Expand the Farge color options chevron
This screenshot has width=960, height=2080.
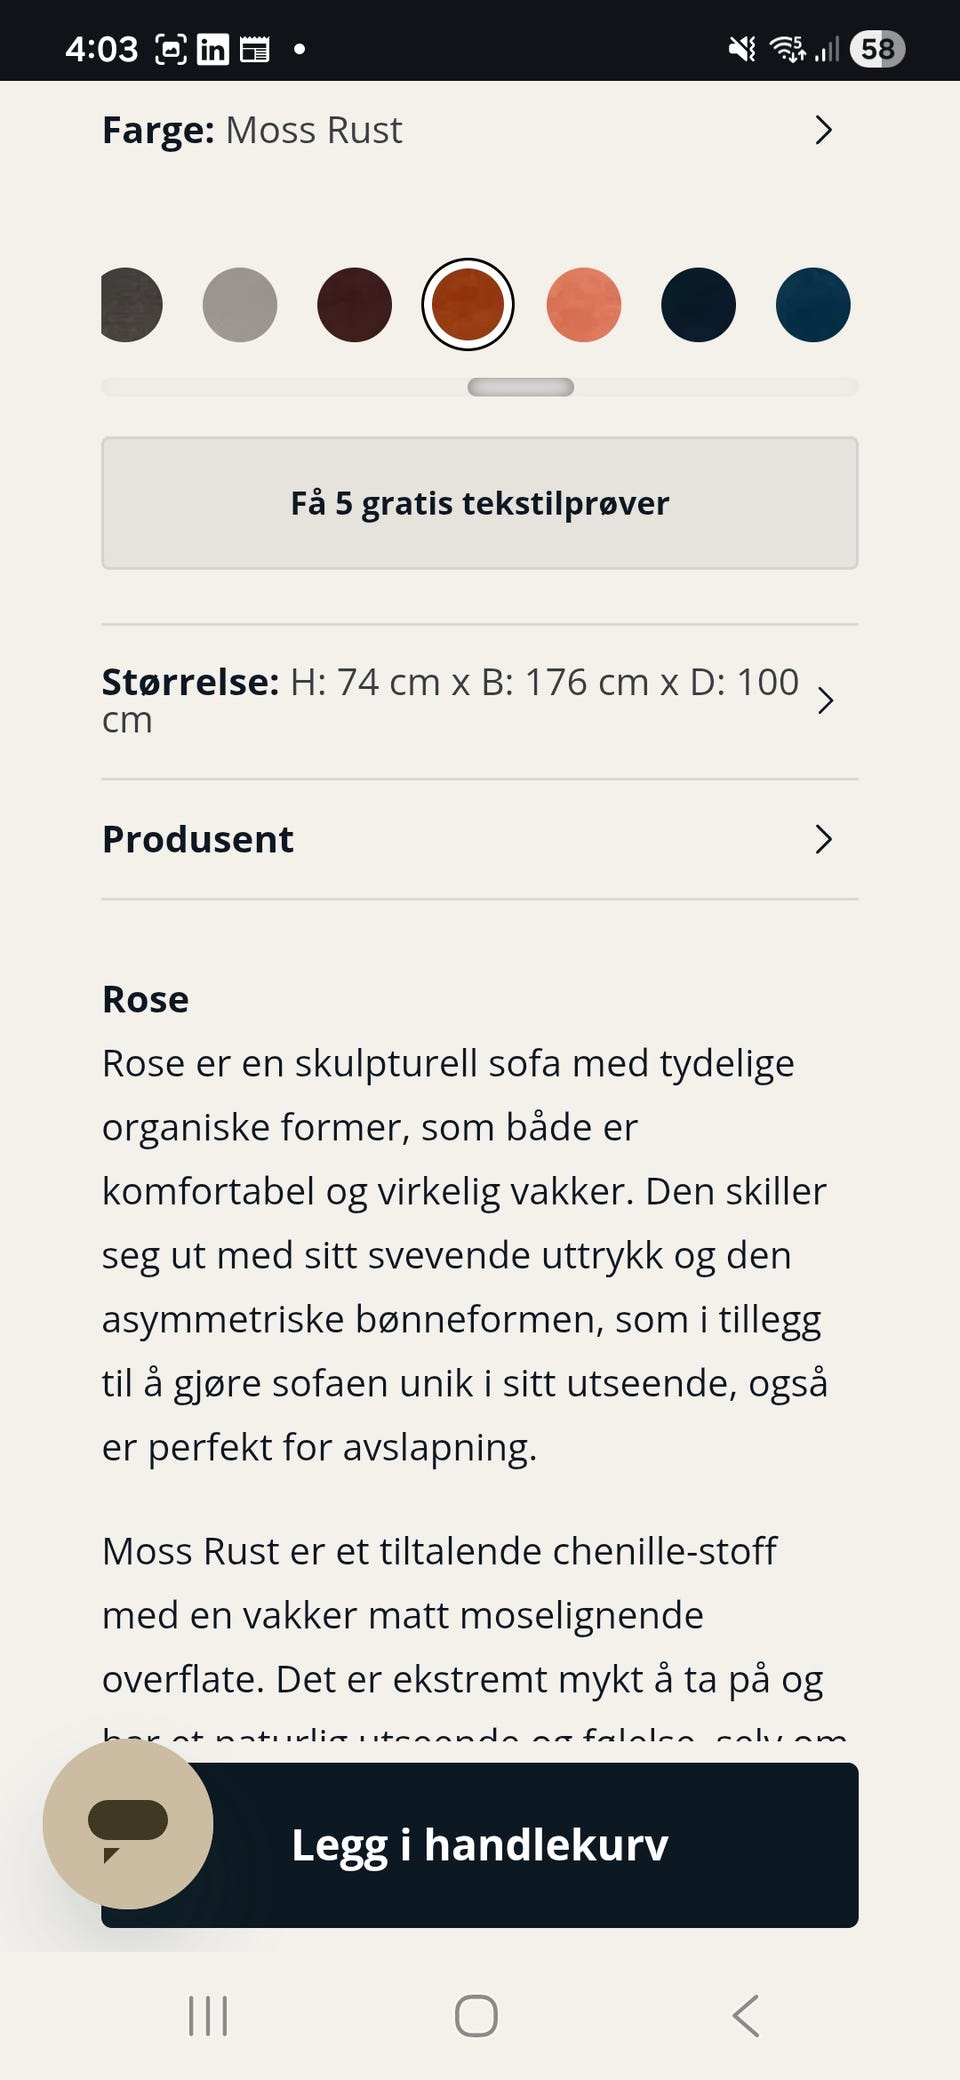(823, 130)
